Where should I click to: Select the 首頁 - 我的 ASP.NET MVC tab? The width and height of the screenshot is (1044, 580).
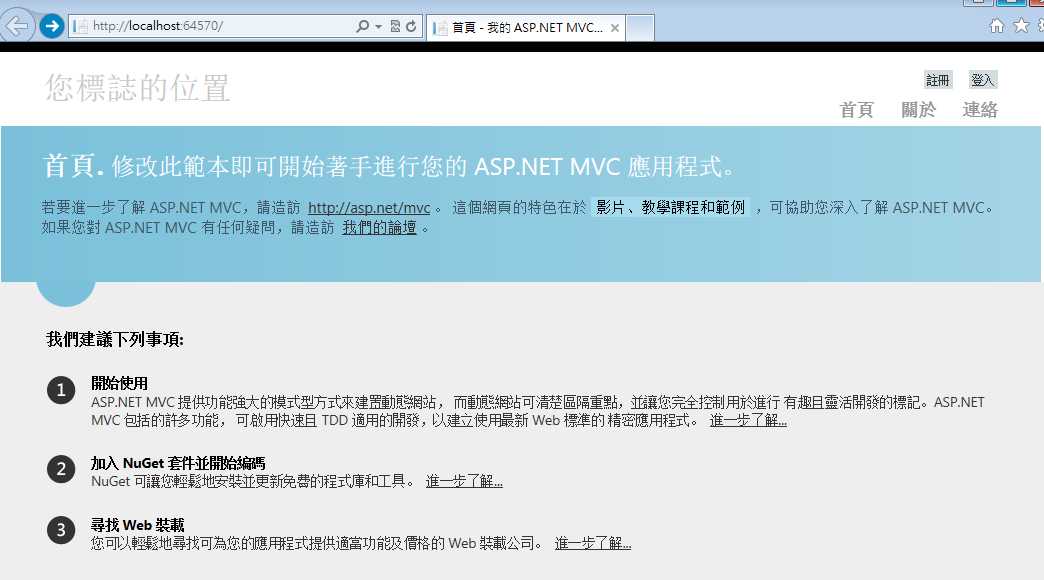(x=525, y=27)
